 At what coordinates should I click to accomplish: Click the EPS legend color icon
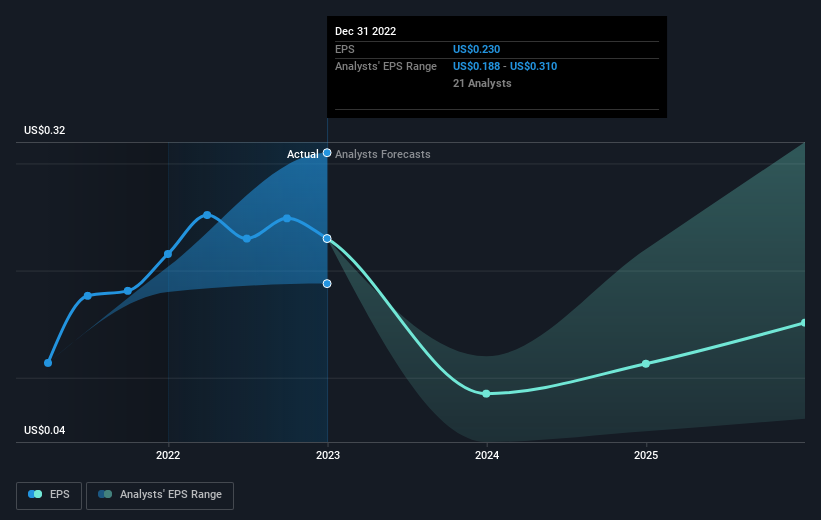(x=35, y=494)
